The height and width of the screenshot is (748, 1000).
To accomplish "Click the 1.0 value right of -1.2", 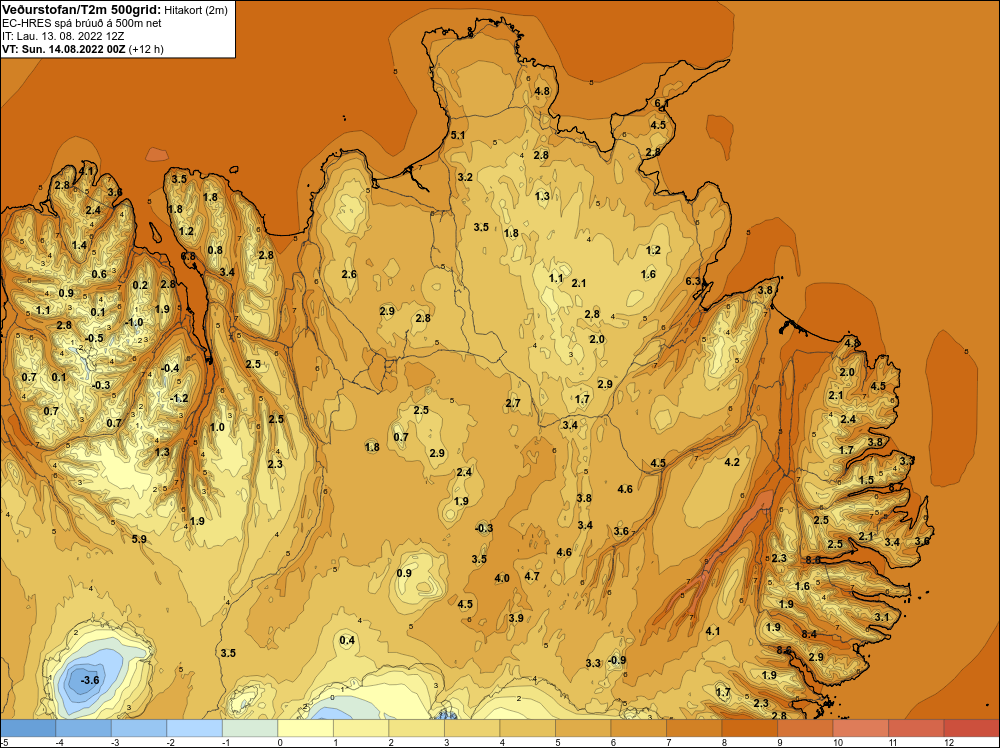I will [x=217, y=427].
